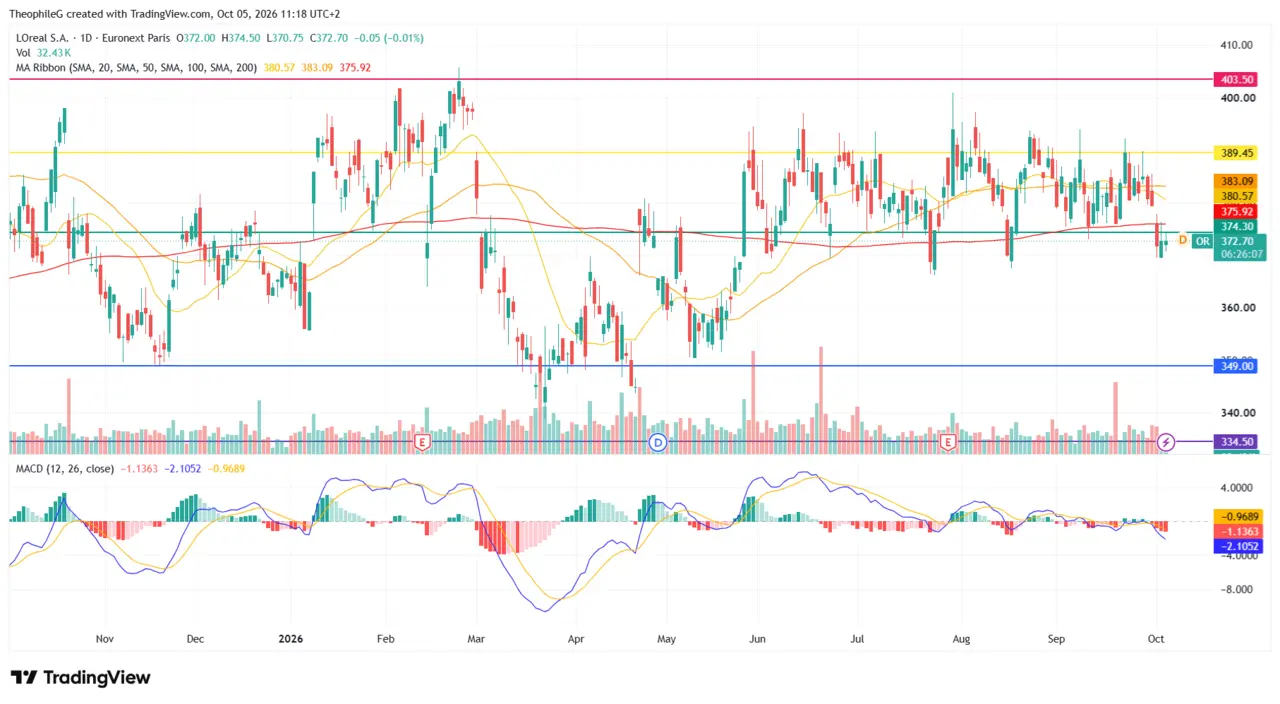Click the earnings E marker in late July
The image size is (1280, 704).
click(948, 441)
